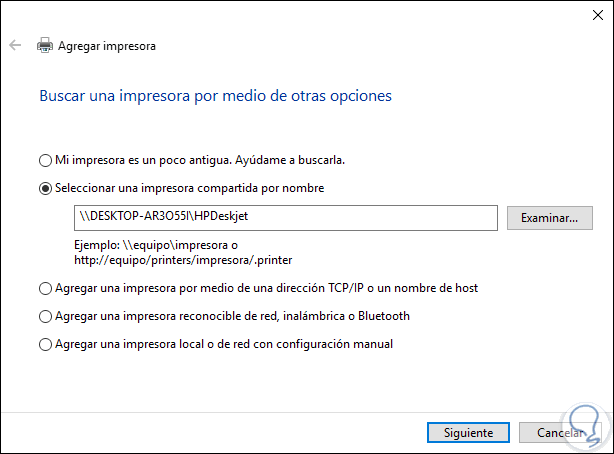
Task: Click the Siguiente button
Action: point(460,433)
